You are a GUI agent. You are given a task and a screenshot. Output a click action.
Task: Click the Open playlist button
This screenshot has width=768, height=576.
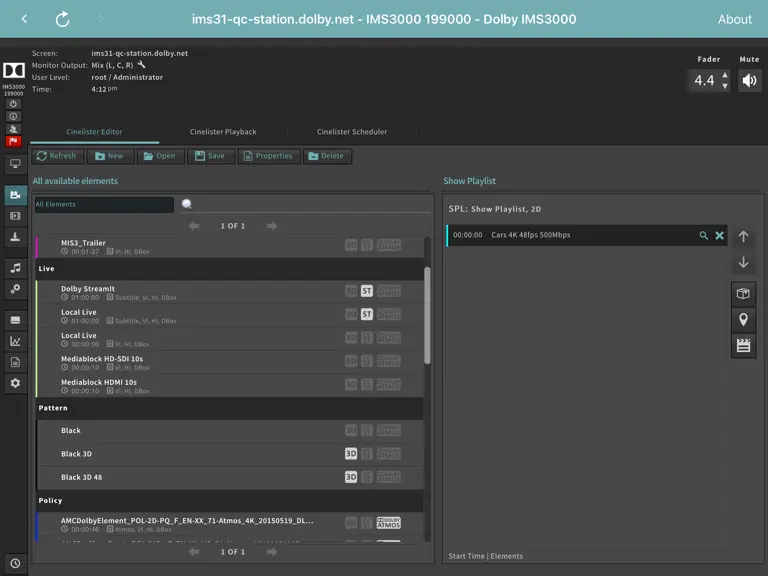coord(160,156)
